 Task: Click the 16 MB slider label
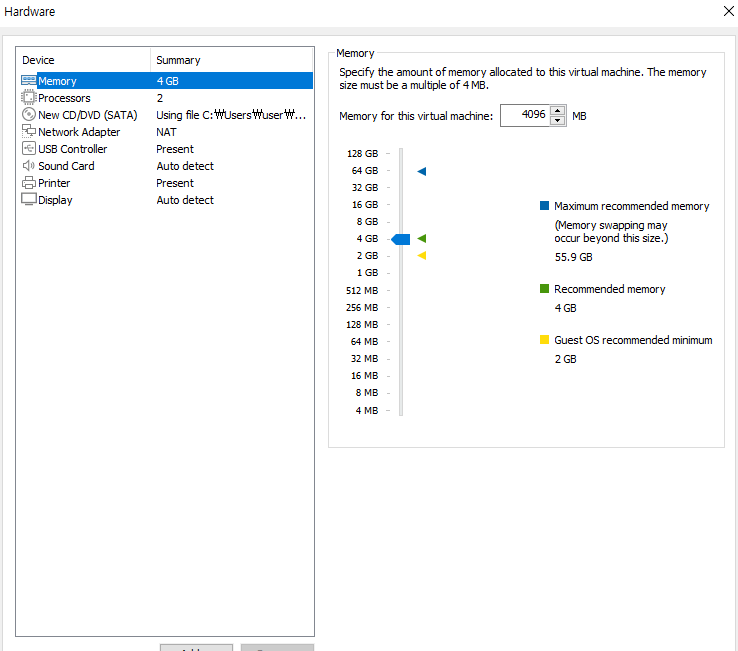364,375
